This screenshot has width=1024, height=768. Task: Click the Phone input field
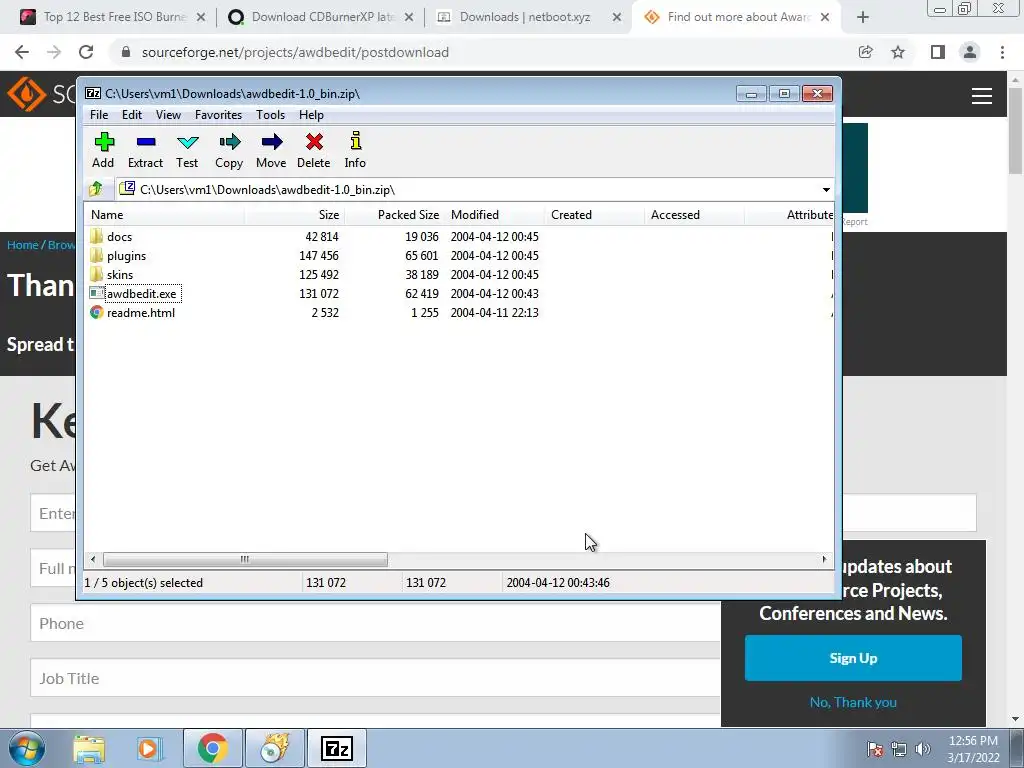tap(376, 624)
